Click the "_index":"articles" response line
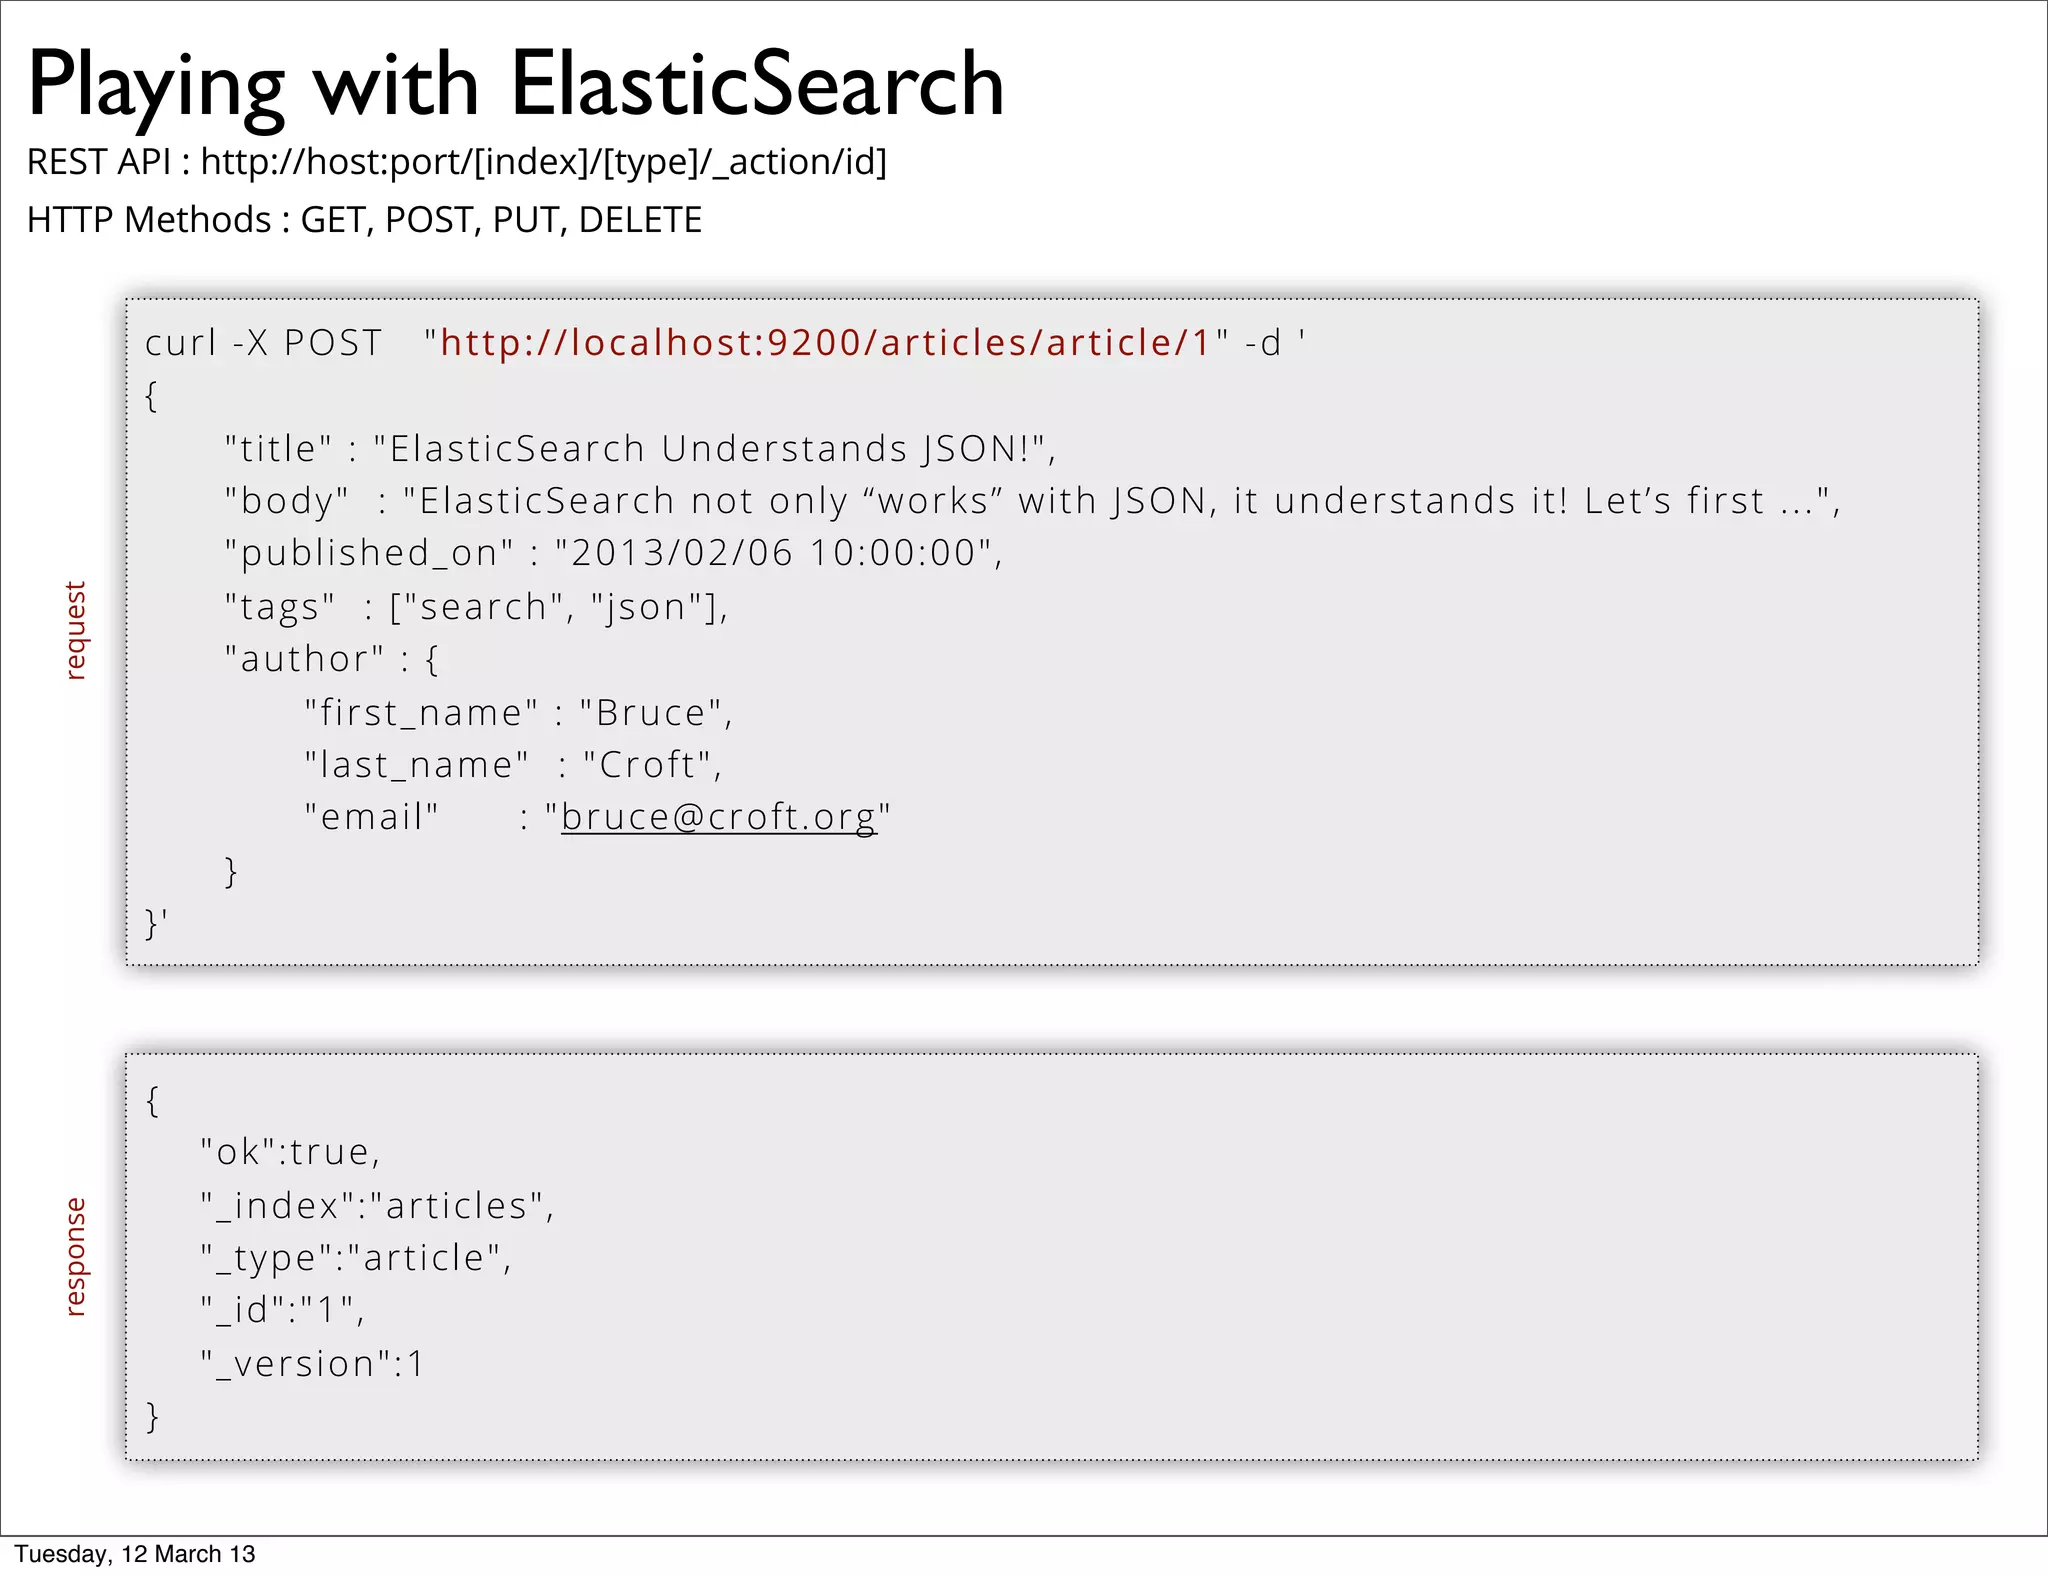Screen dimensions: 2048x1576 click(376, 1206)
